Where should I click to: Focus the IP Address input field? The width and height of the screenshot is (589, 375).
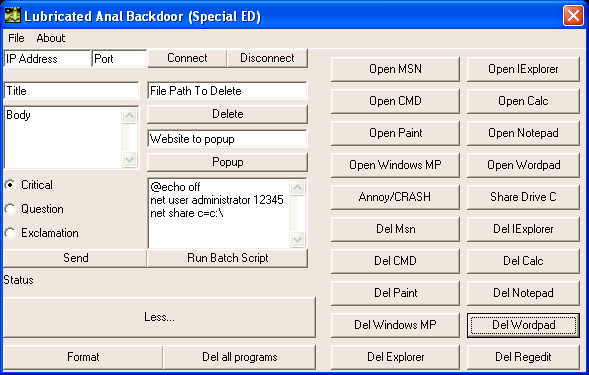pos(47,59)
